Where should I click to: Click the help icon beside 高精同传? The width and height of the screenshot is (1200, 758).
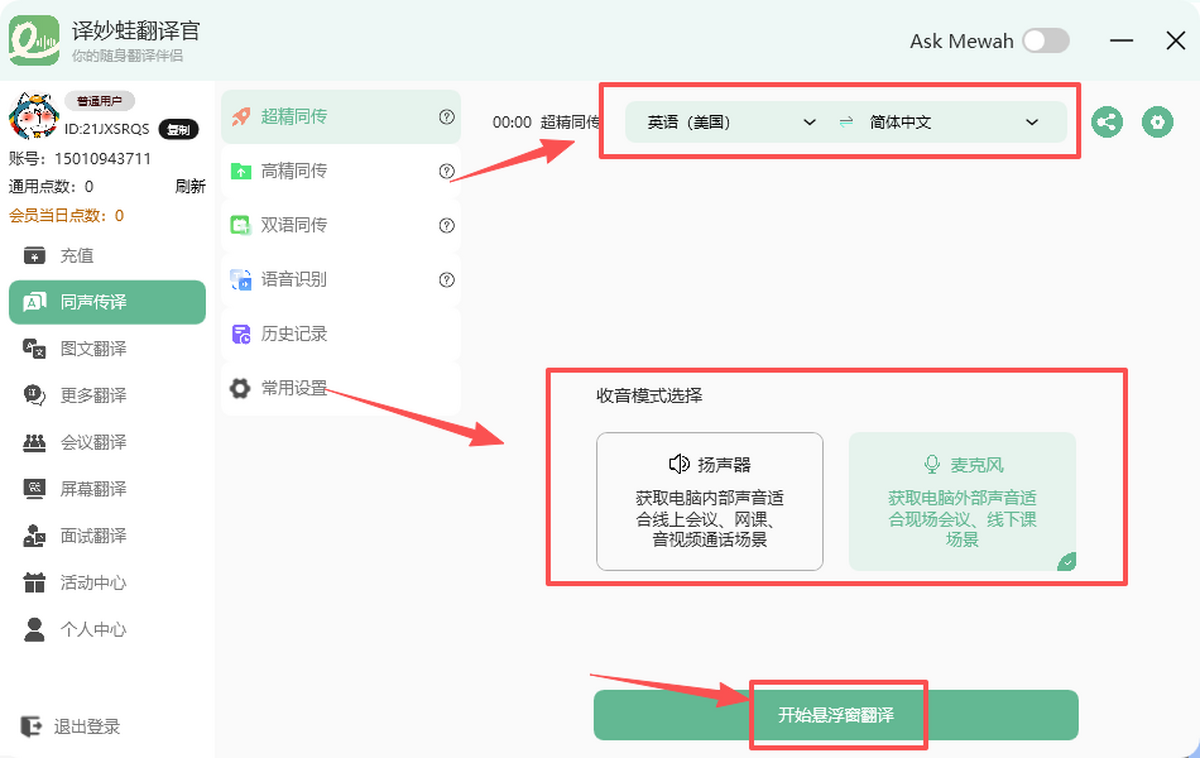[x=447, y=171]
